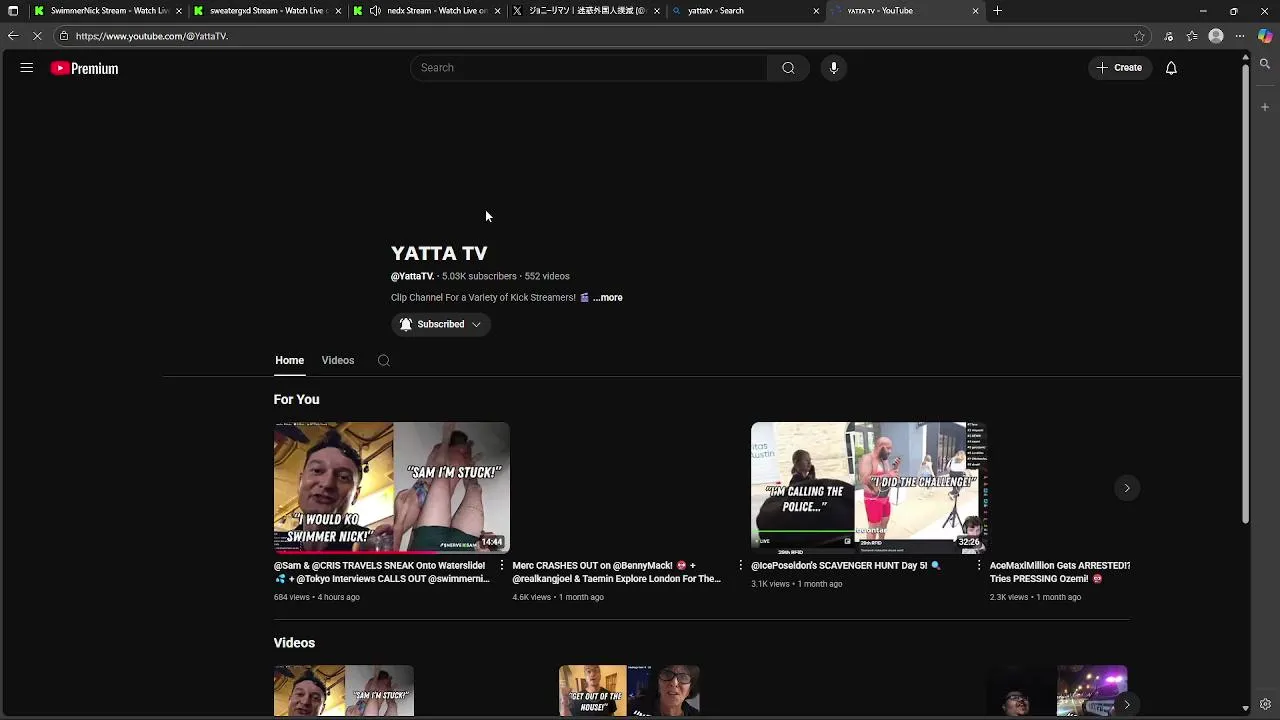The height and width of the screenshot is (720, 1280).
Task: Close the yattatv Search tab
Action: (816, 11)
